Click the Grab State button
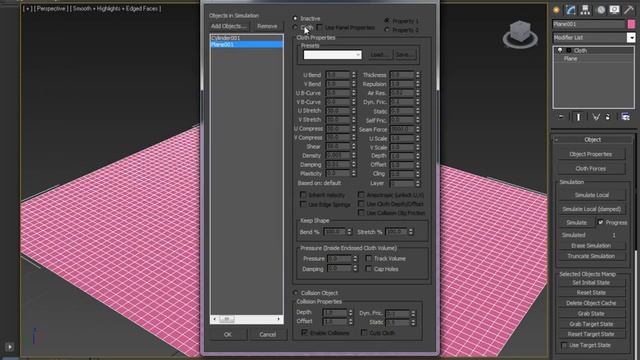The height and width of the screenshot is (360, 640). (591, 314)
